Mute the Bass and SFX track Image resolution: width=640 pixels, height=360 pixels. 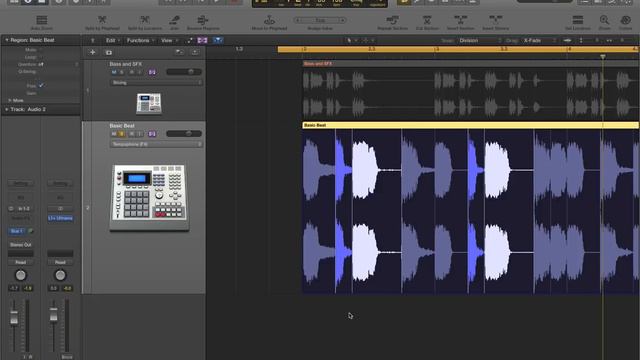point(114,72)
